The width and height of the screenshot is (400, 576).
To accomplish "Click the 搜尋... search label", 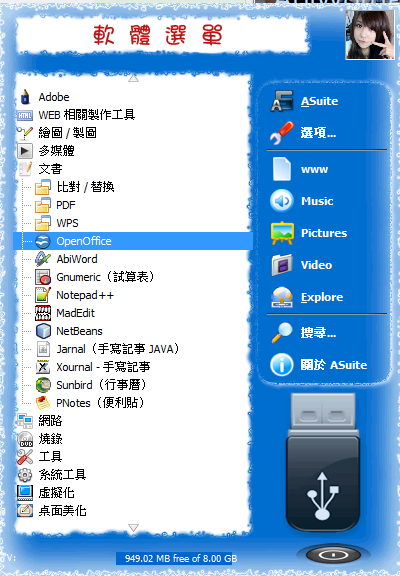I will [x=318, y=333].
